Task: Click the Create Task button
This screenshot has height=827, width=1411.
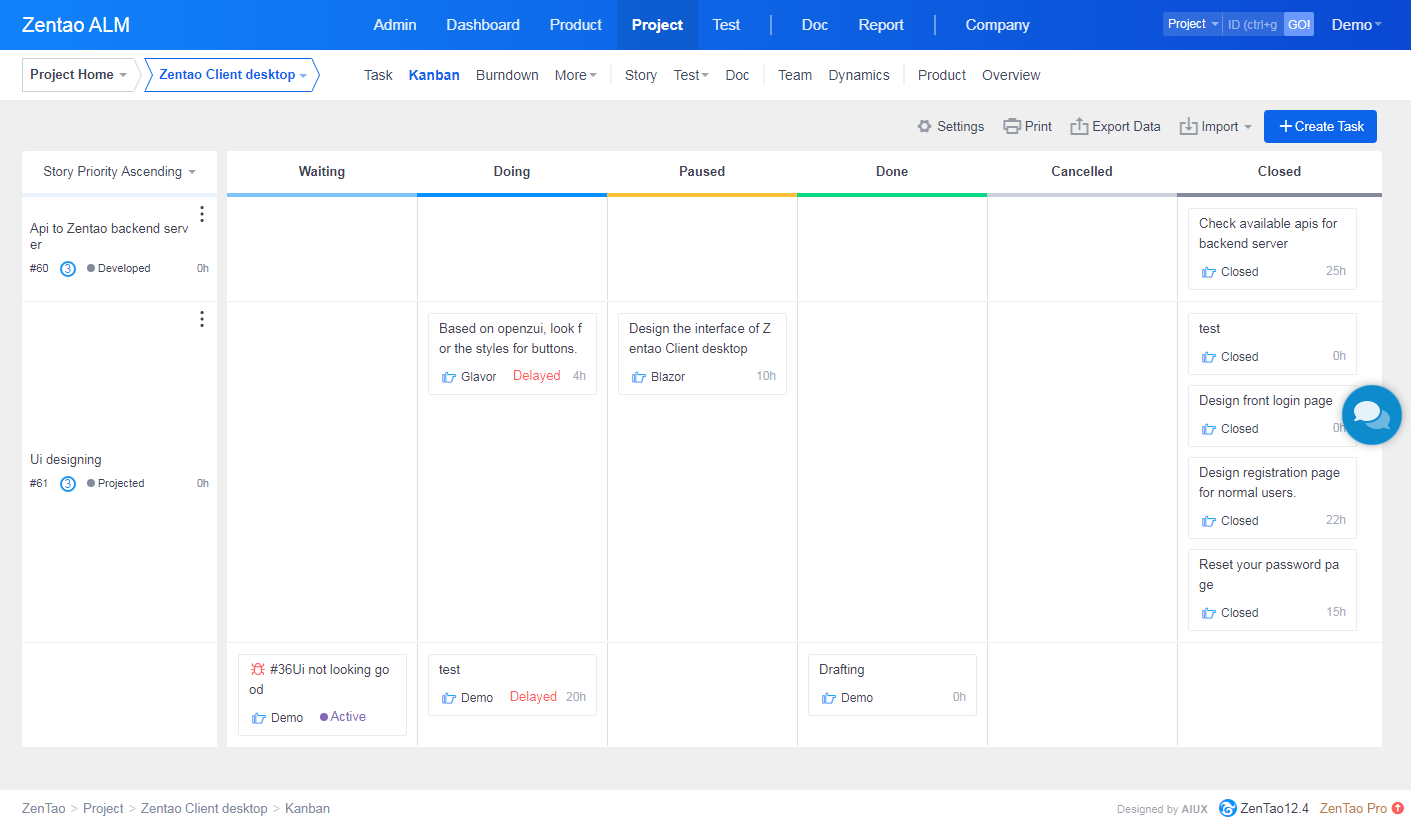Action: [1320, 127]
